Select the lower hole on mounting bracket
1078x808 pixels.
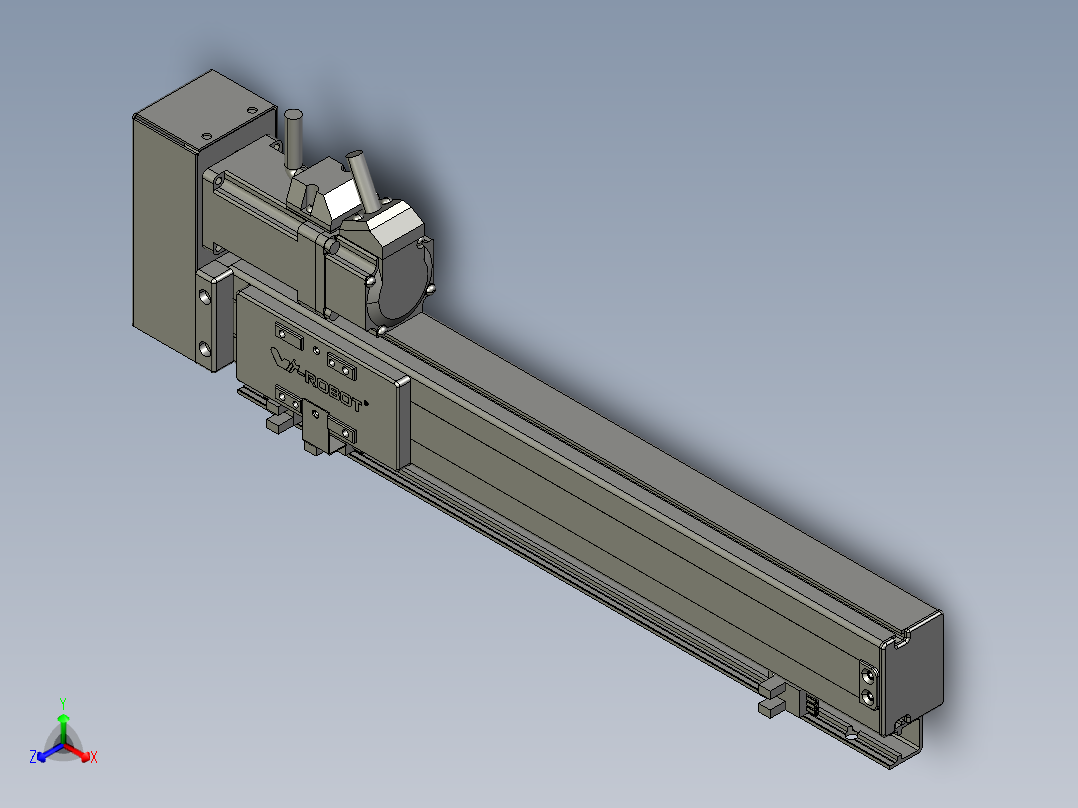205,349
